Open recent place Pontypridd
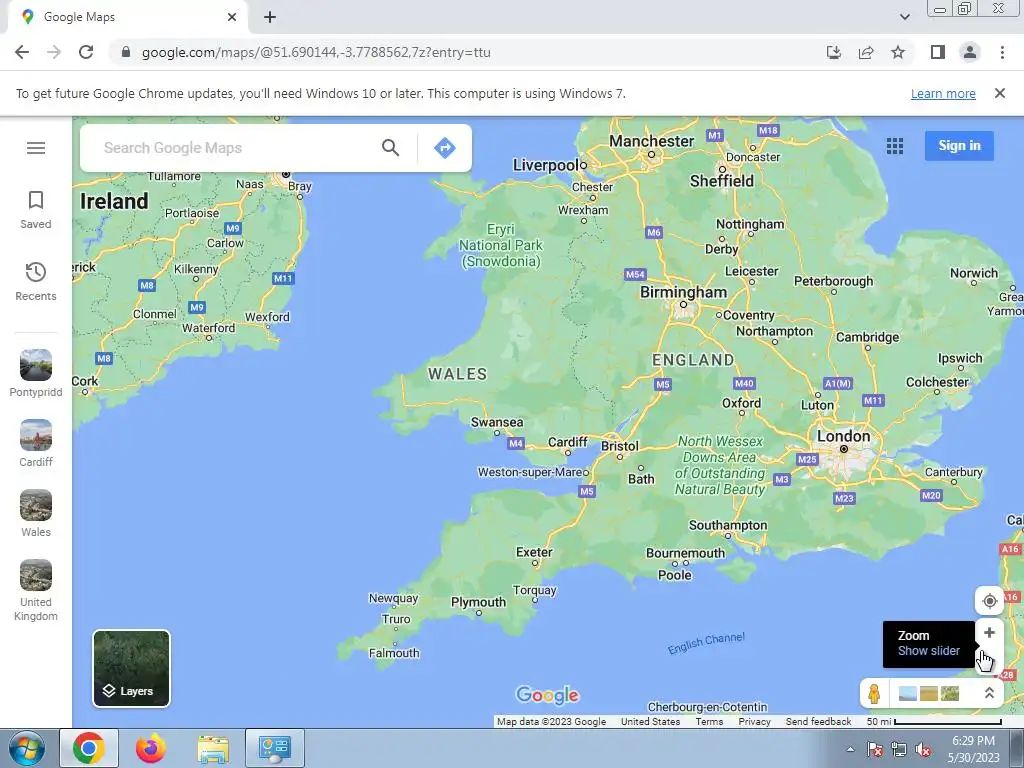This screenshot has width=1024, height=768. [36, 373]
